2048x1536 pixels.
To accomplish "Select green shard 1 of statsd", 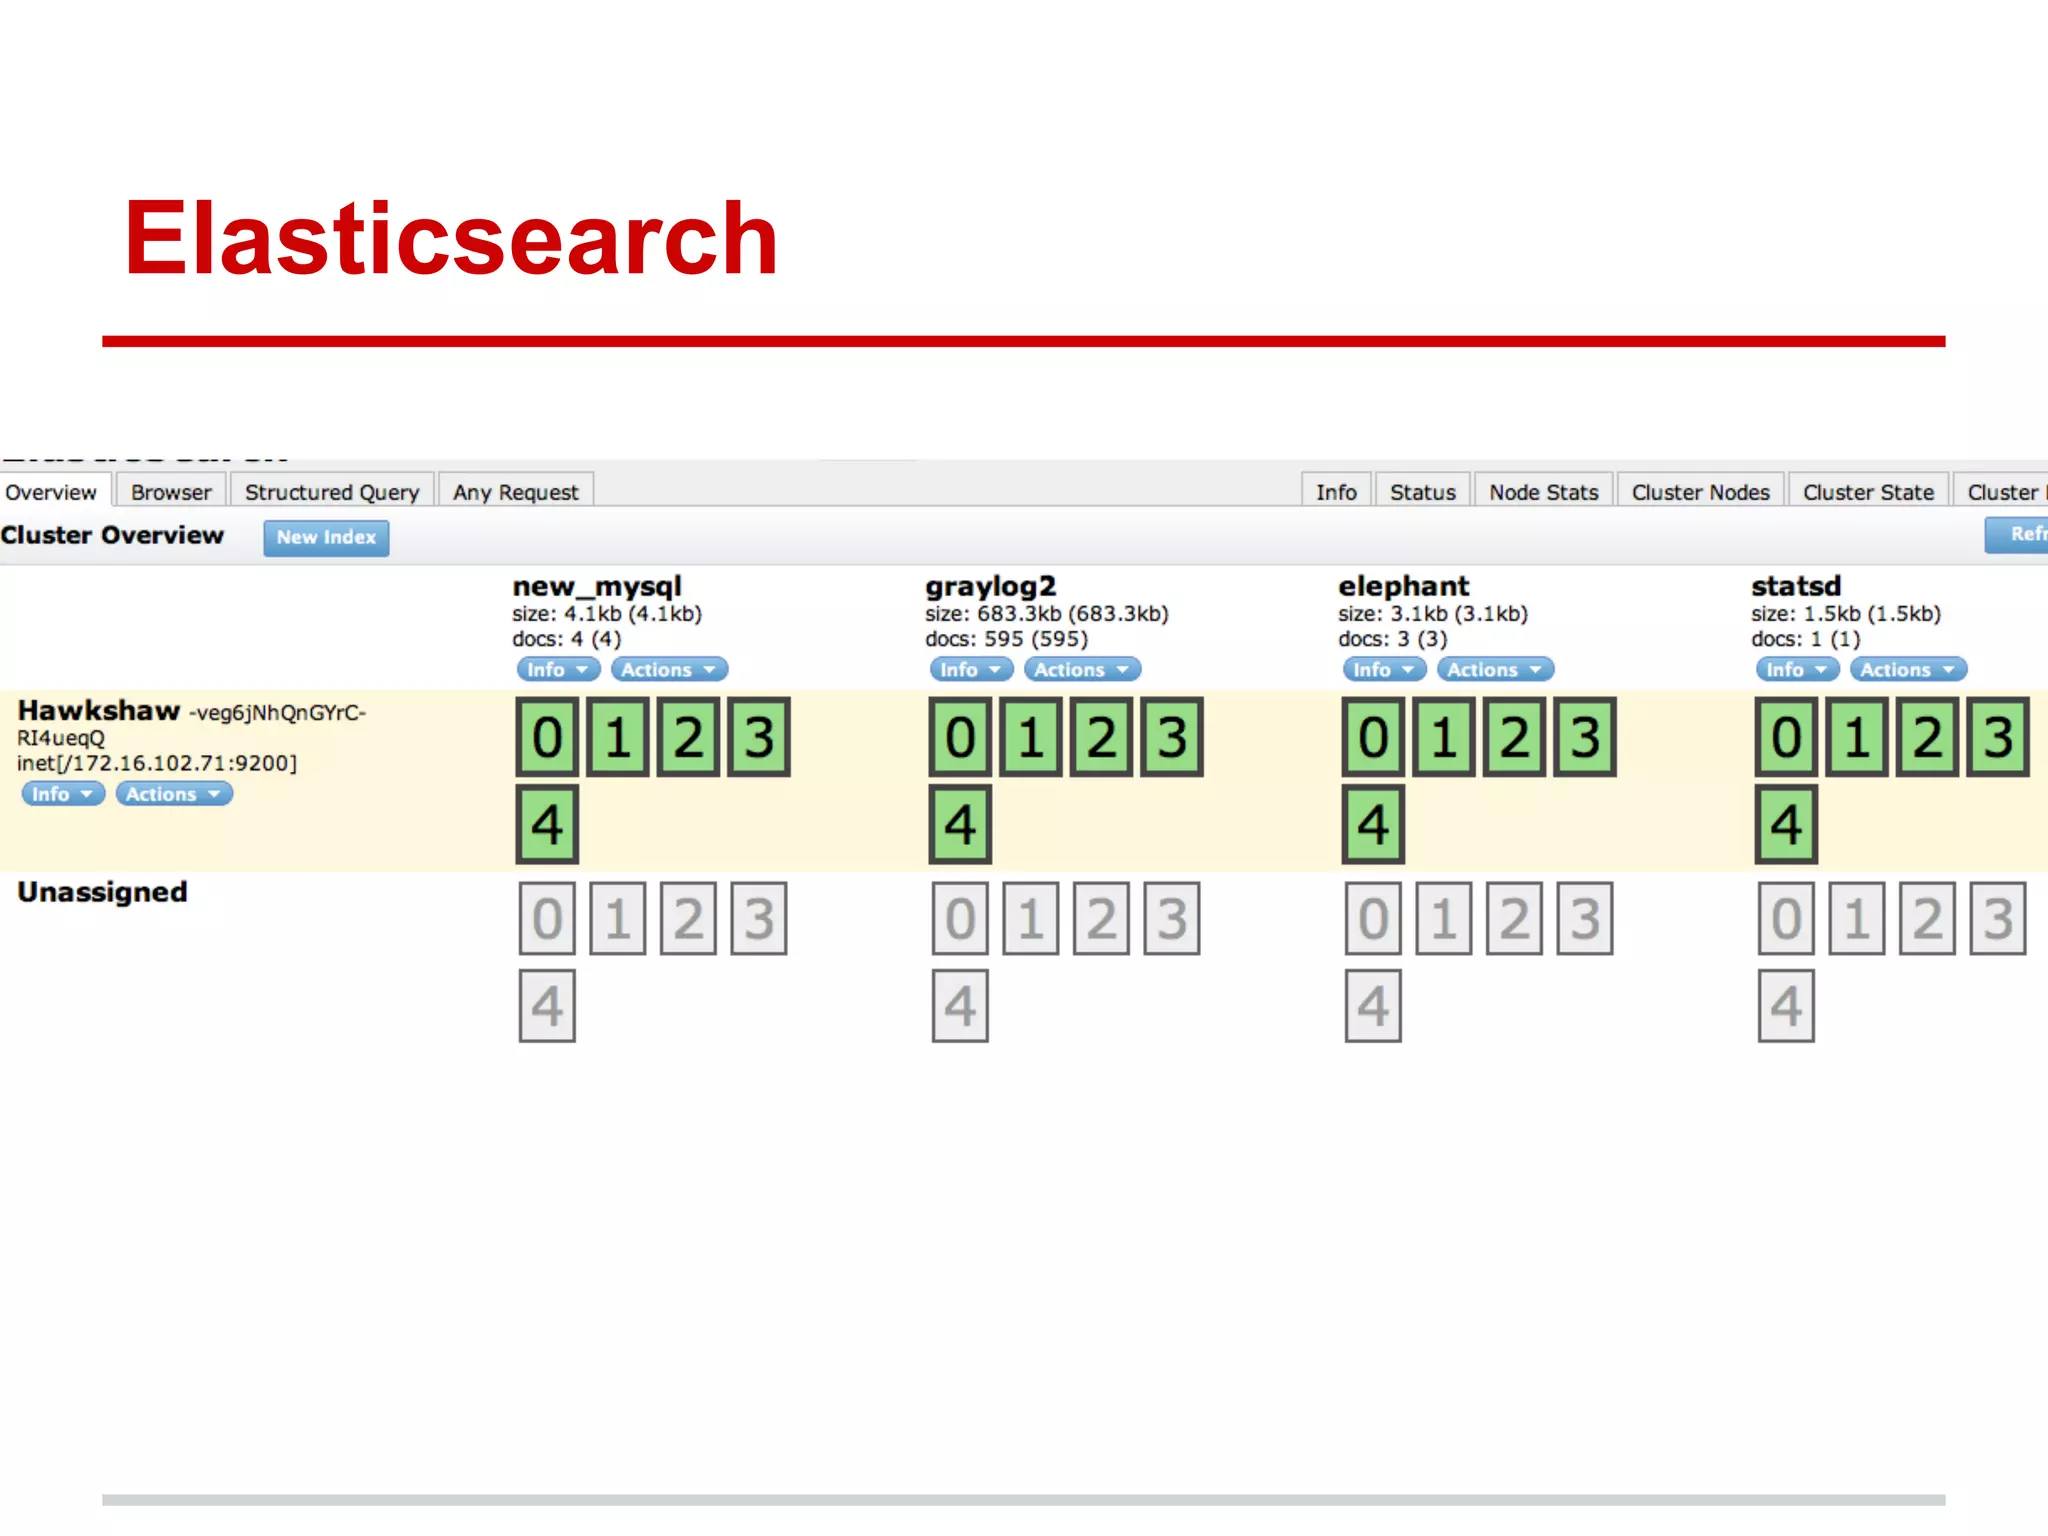I will click(1858, 737).
